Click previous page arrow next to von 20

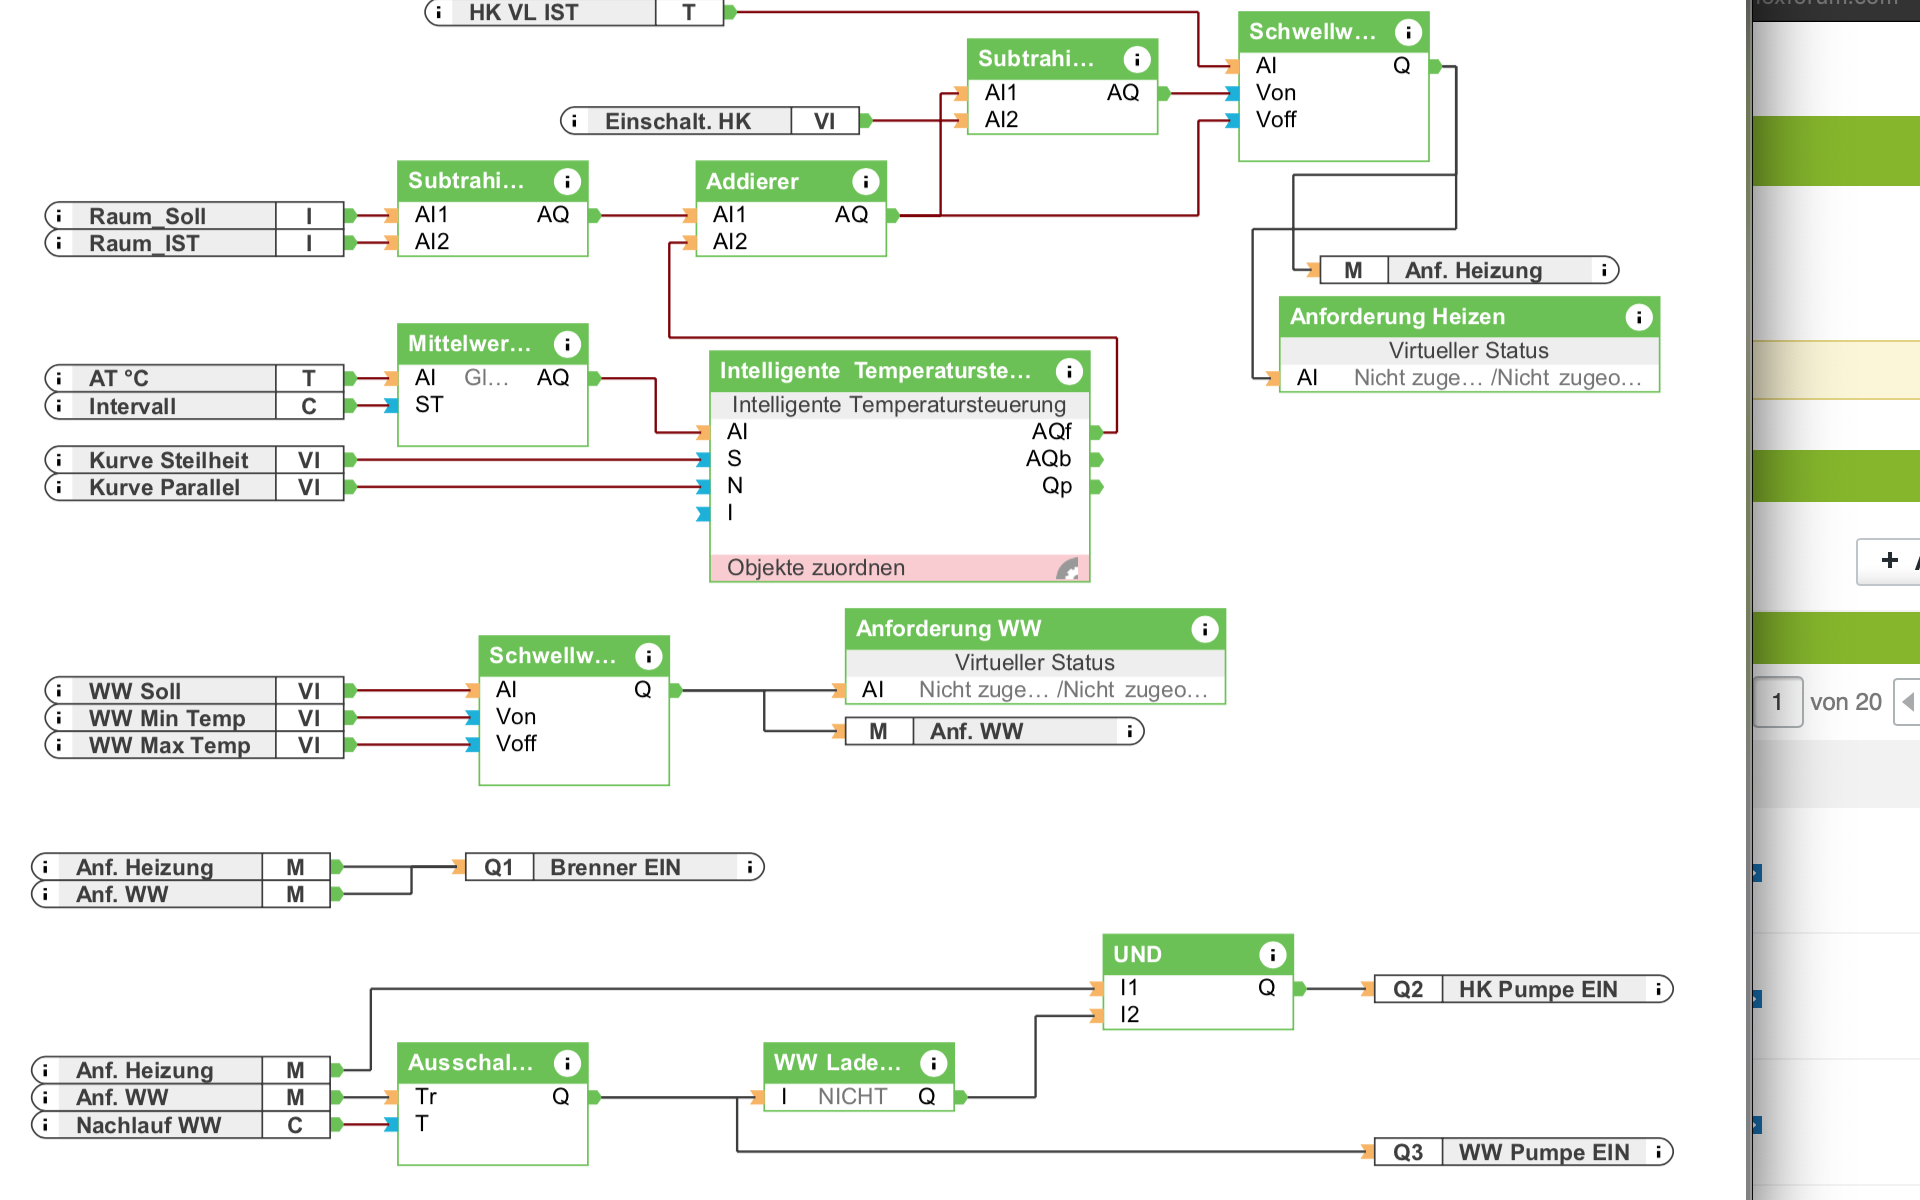tap(1908, 702)
